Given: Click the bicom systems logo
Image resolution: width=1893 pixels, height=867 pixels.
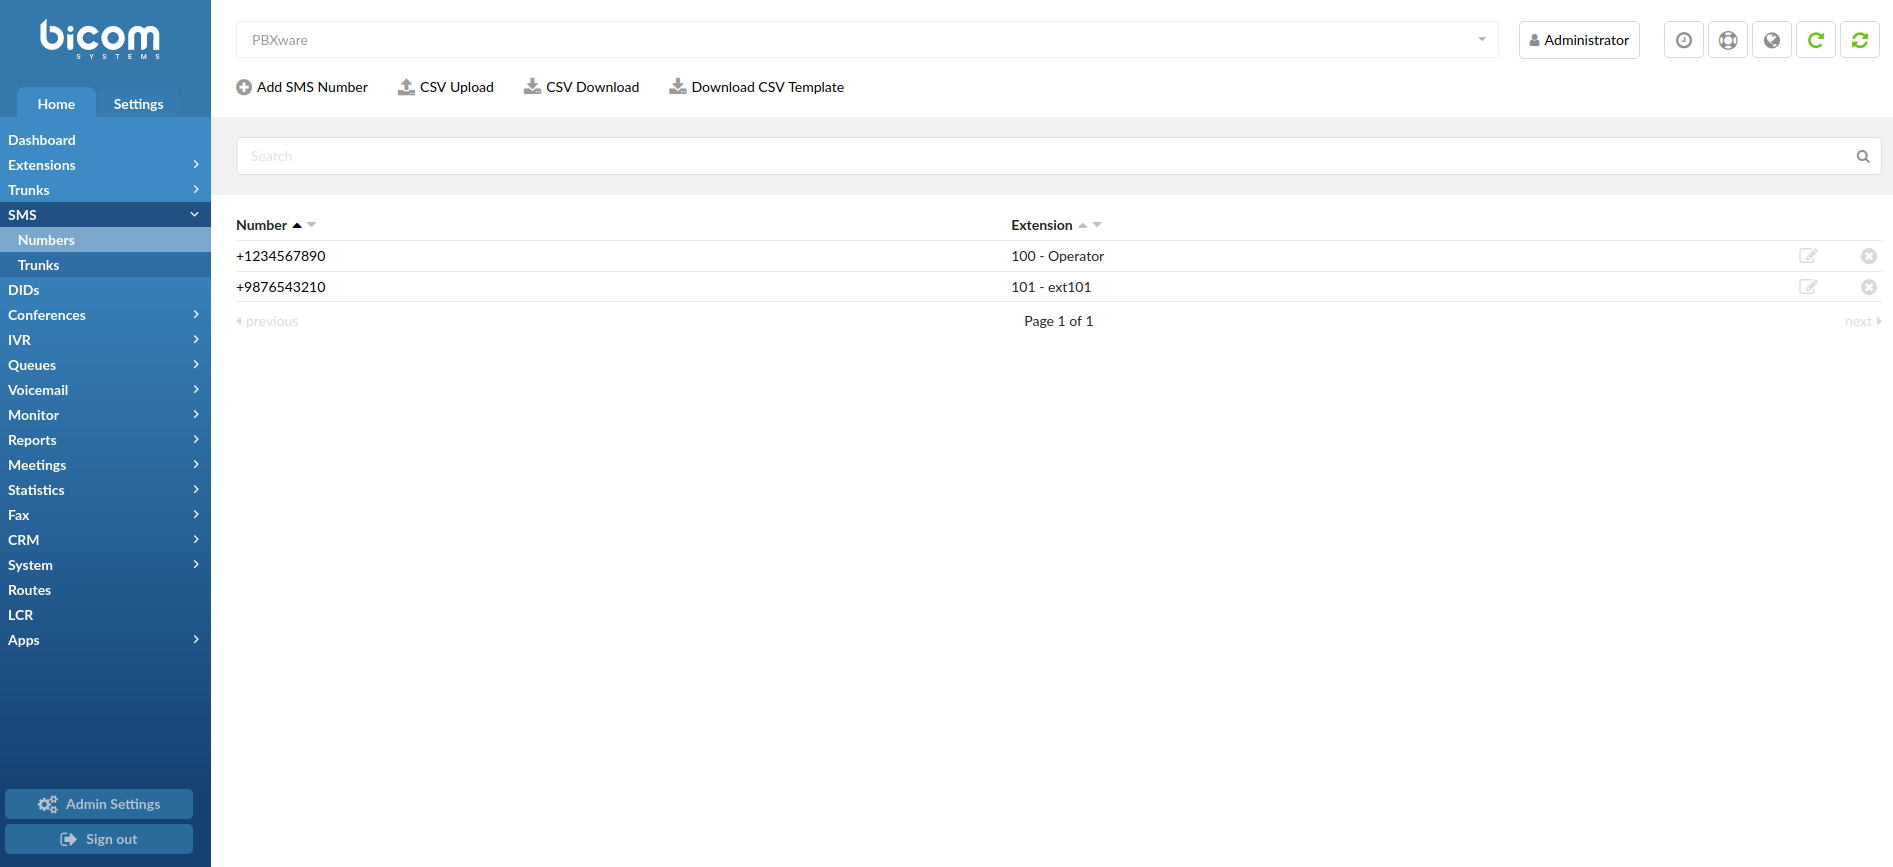Looking at the screenshot, I should pyautogui.click(x=100, y=40).
